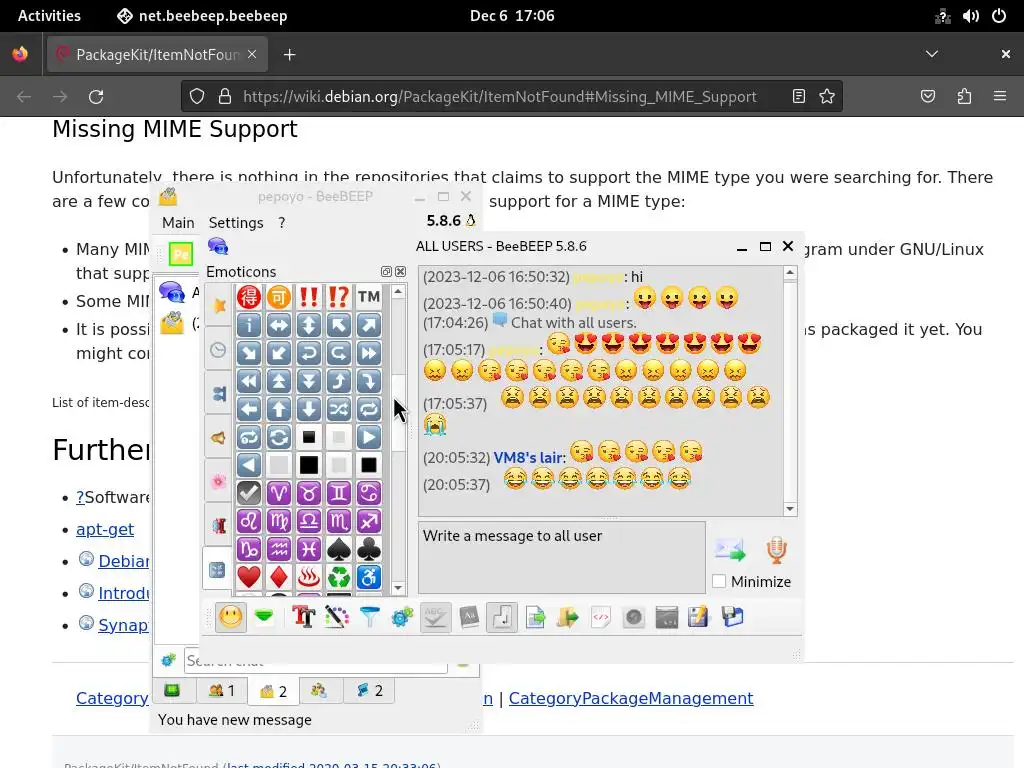Viewport: 1024px width, 768px height.
Task: Open the text color picker icon
Action: (336, 617)
